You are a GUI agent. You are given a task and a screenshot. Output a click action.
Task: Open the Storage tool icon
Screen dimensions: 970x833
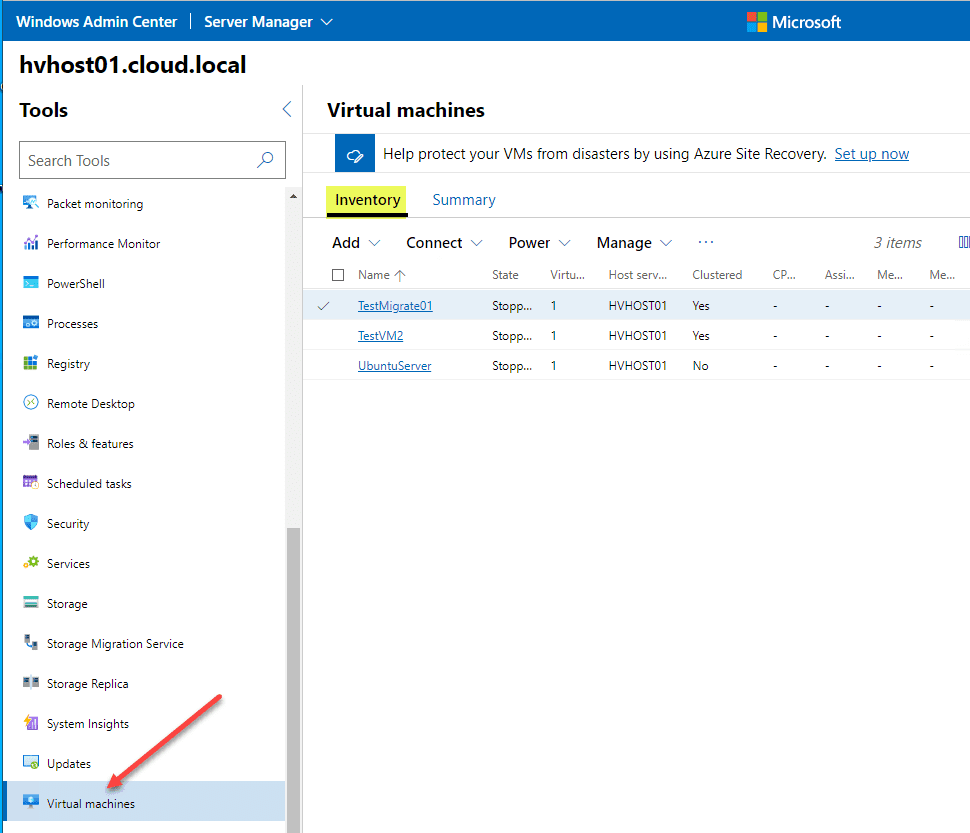31,602
